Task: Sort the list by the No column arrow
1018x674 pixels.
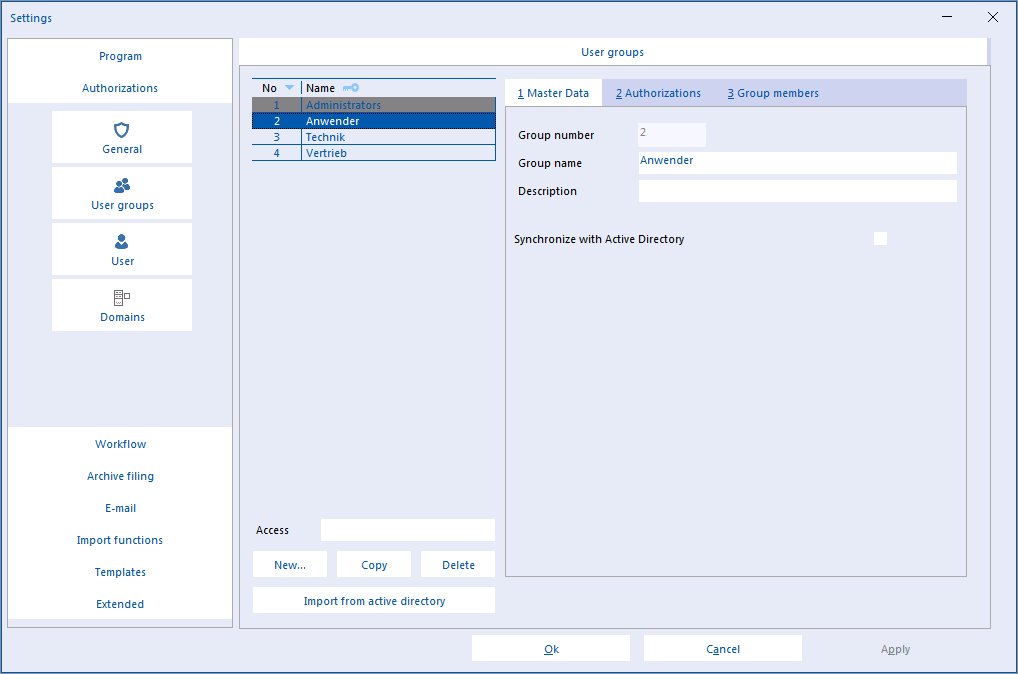Action: (x=290, y=88)
